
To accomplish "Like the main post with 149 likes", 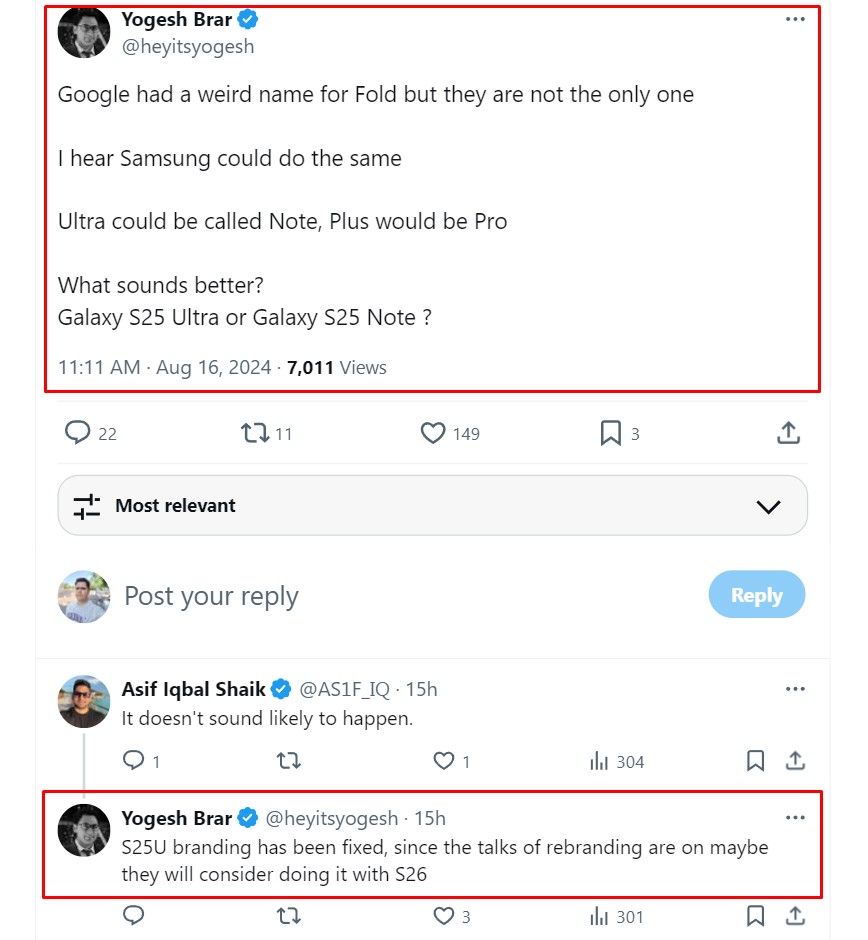I will [x=433, y=433].
